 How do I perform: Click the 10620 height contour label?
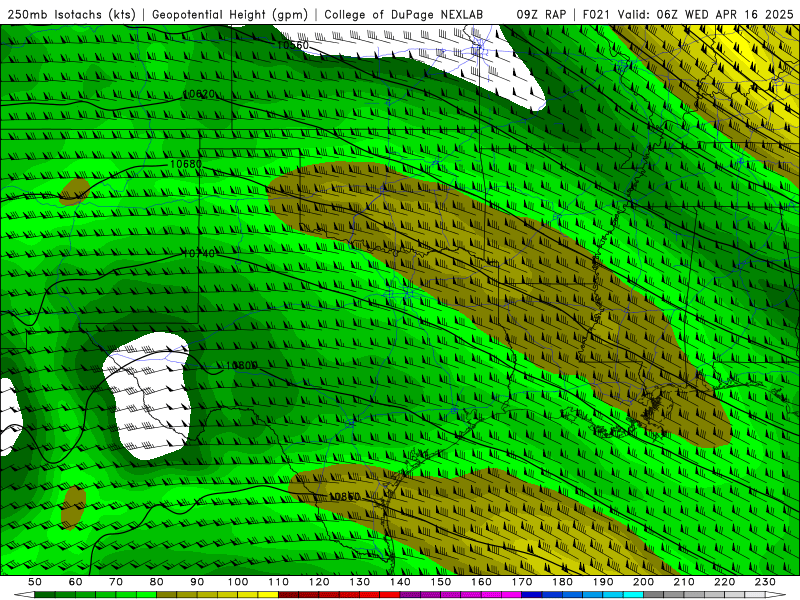[199, 94]
